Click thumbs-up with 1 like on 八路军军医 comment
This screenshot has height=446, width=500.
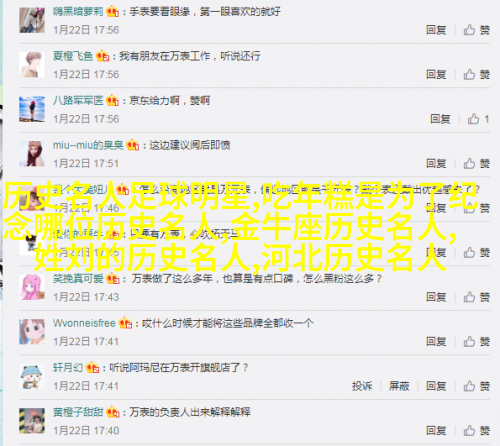pyautogui.click(x=478, y=119)
